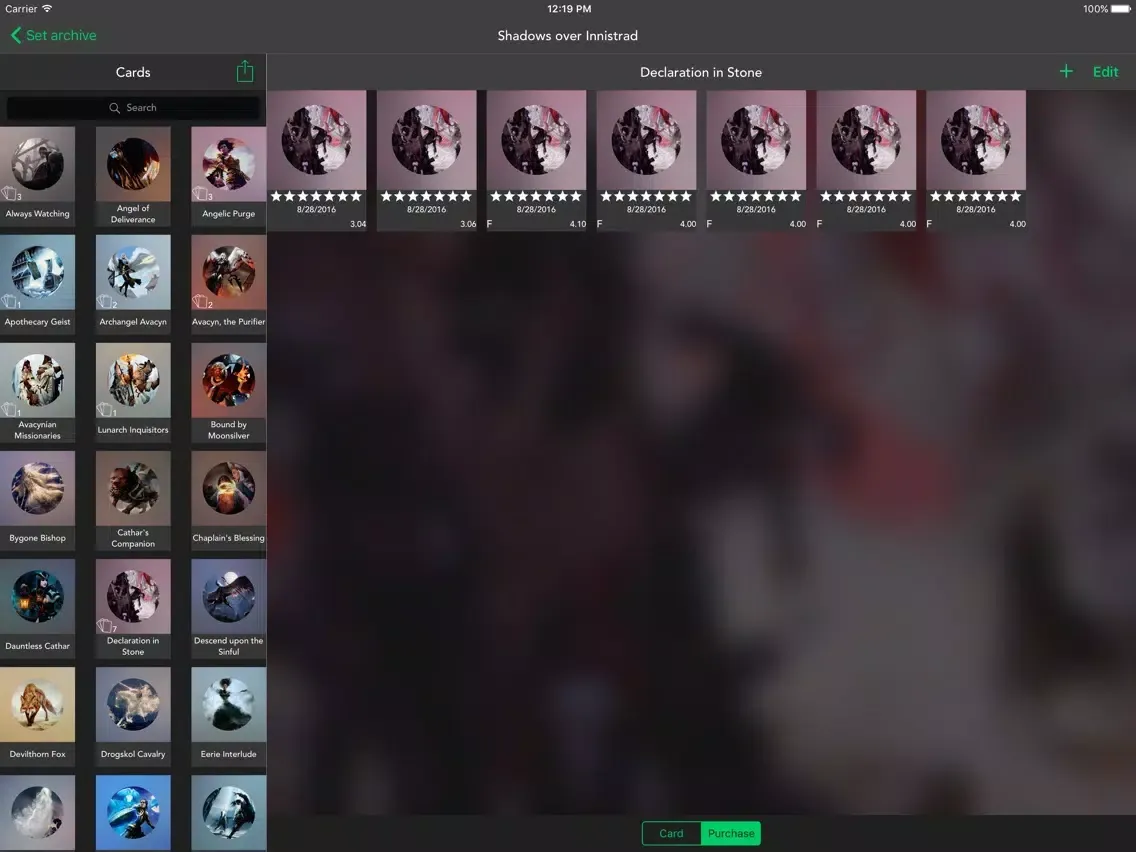Tap the magnifier icon in Search

[x=114, y=107]
